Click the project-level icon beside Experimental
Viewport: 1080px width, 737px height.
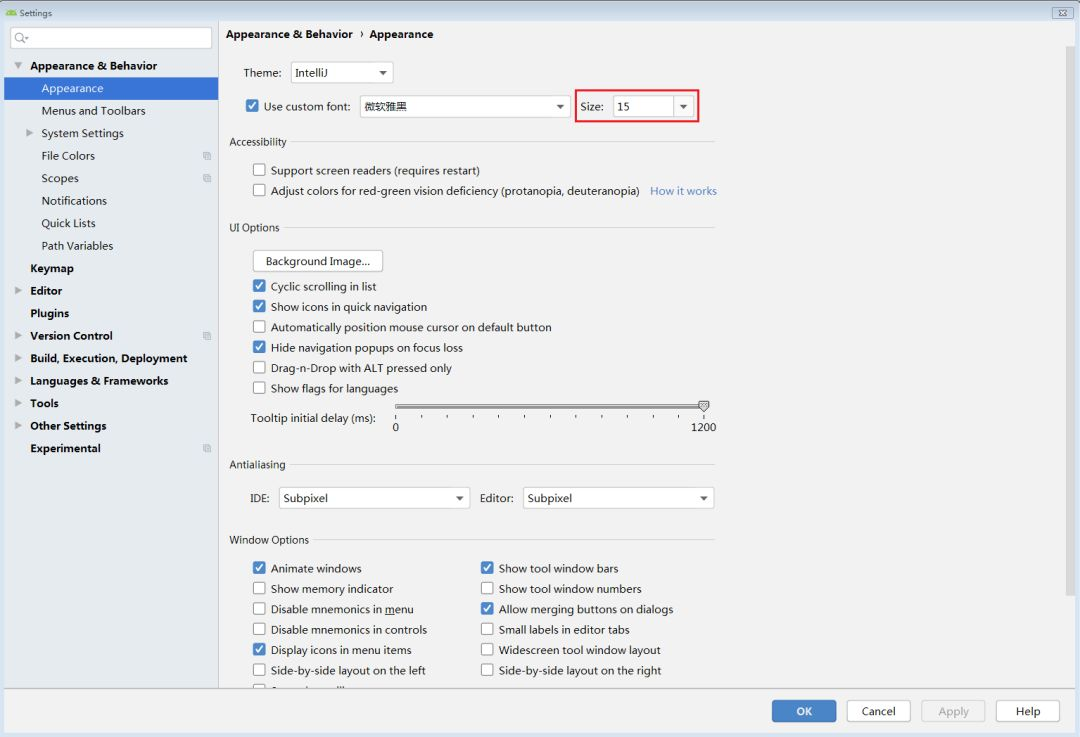point(207,449)
